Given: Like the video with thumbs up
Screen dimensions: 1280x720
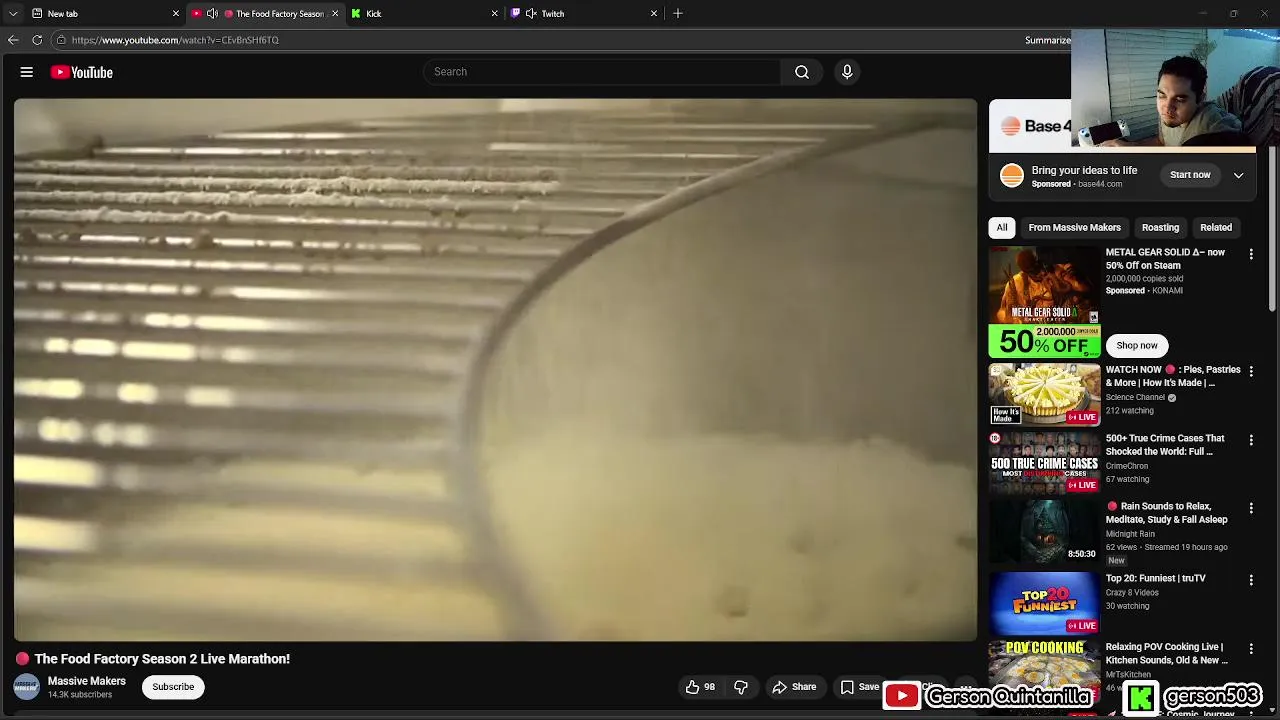Looking at the screenshot, I should (x=700, y=687).
